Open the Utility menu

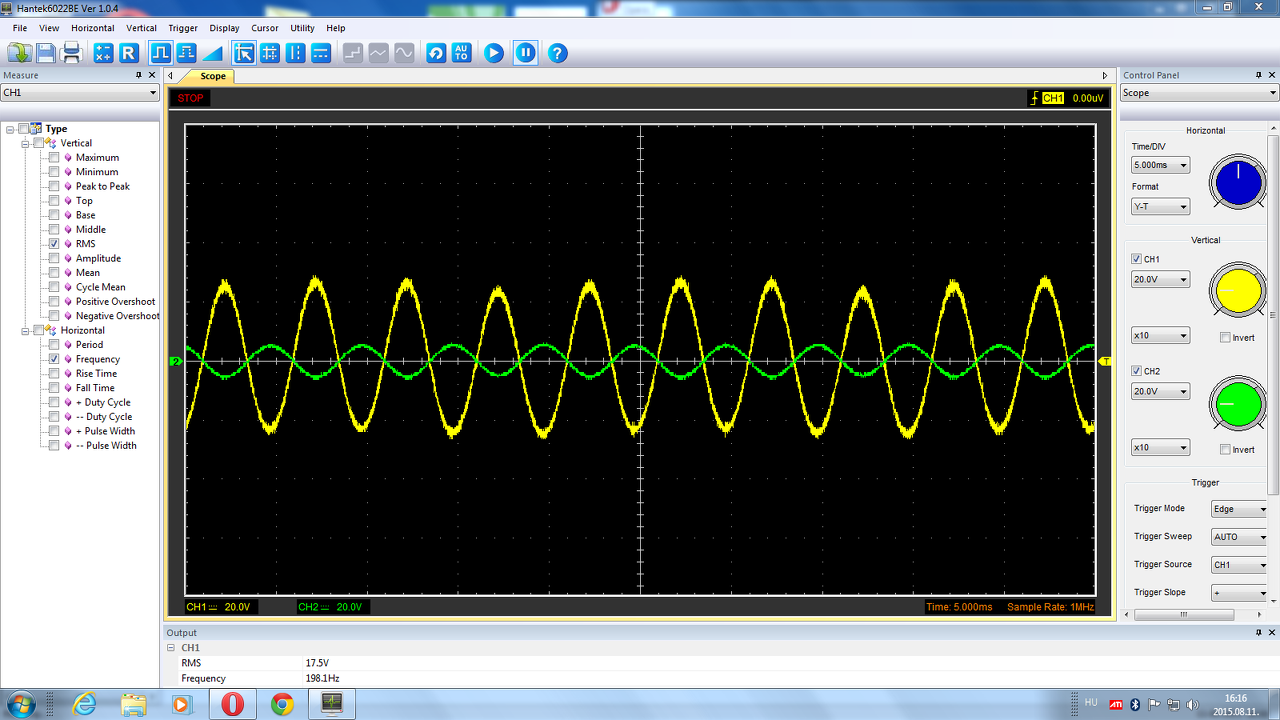click(302, 28)
